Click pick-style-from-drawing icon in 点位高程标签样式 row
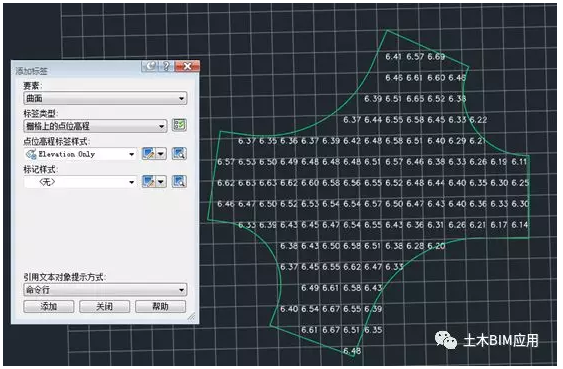This screenshot has width=563, height=369. pyautogui.click(x=179, y=154)
